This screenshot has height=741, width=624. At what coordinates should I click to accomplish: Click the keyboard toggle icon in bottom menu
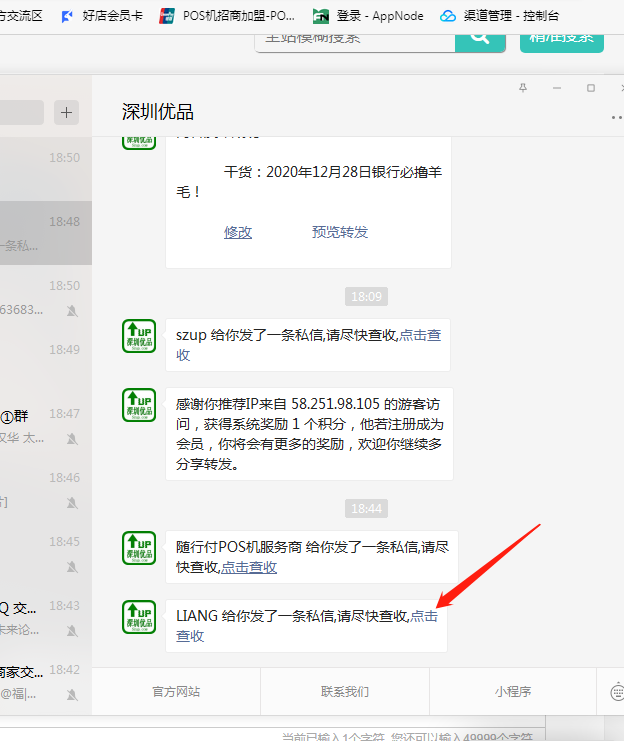617,692
